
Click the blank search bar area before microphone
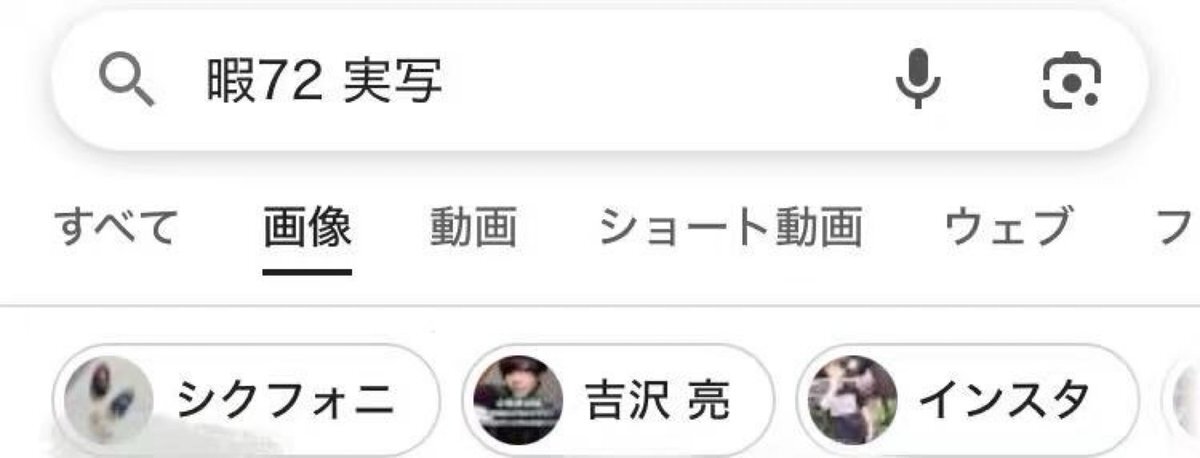(665, 80)
